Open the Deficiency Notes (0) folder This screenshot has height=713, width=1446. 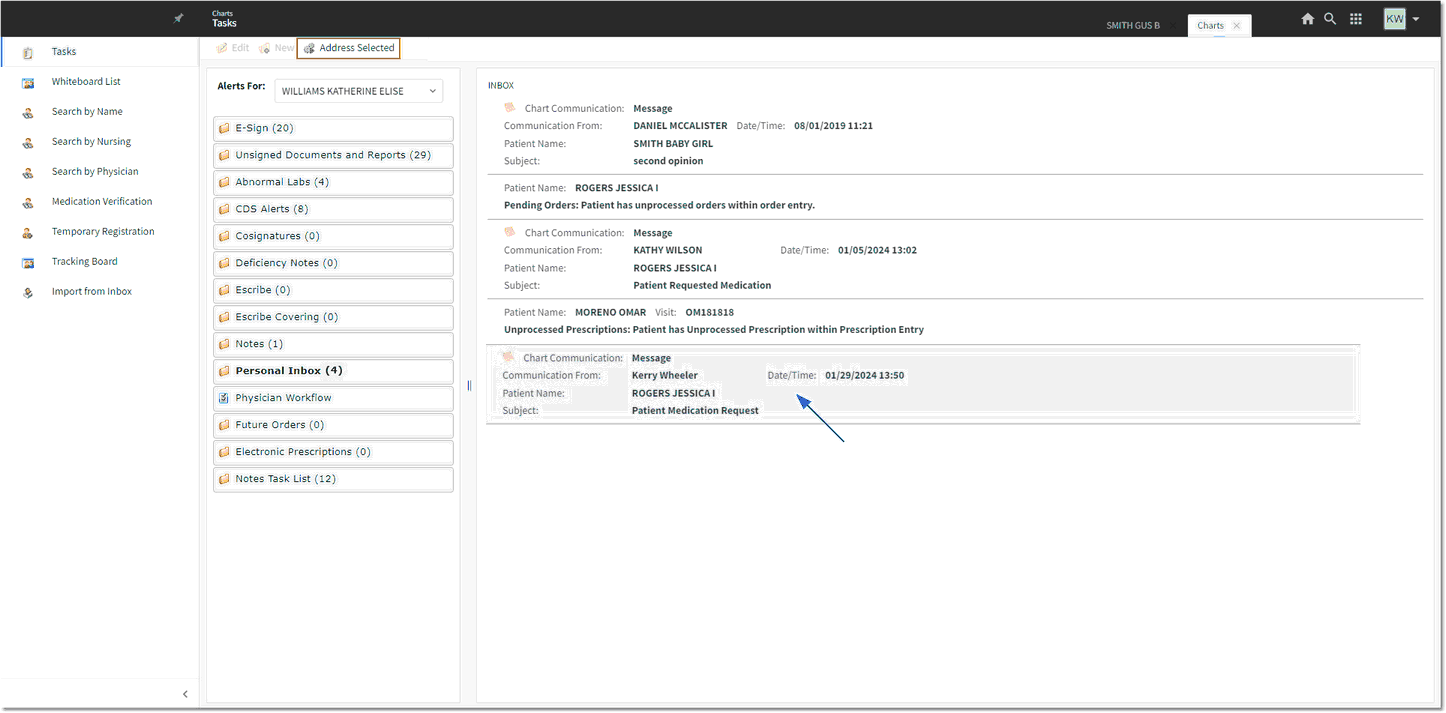tap(333, 263)
